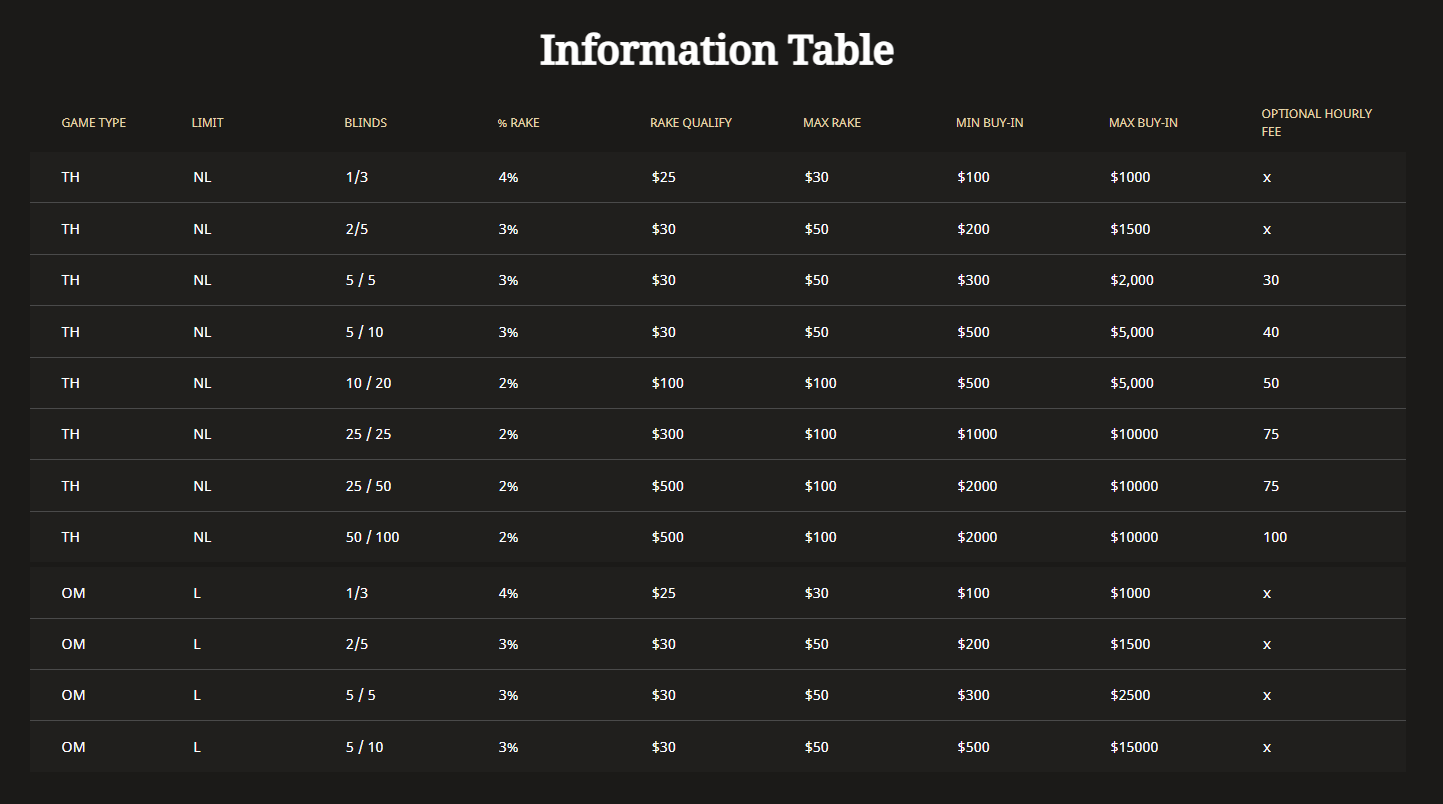The height and width of the screenshot is (804, 1443).
Task: Click the BLINDS column header
Action: point(365,123)
